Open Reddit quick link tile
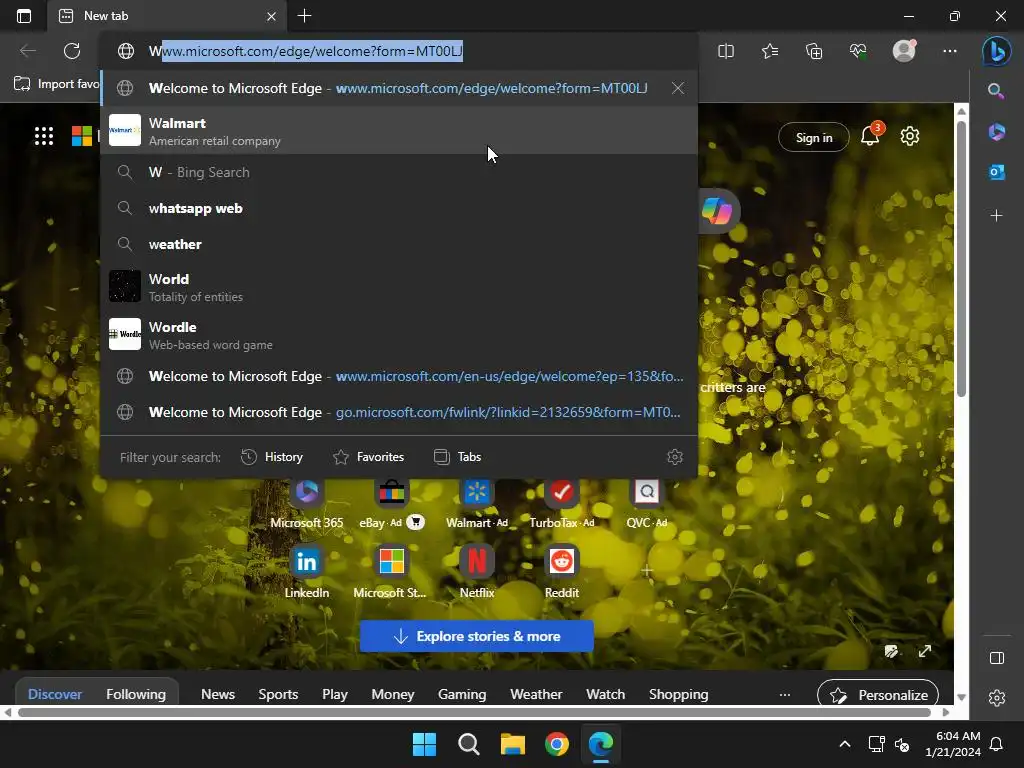This screenshot has height=768, width=1024. coord(562,572)
